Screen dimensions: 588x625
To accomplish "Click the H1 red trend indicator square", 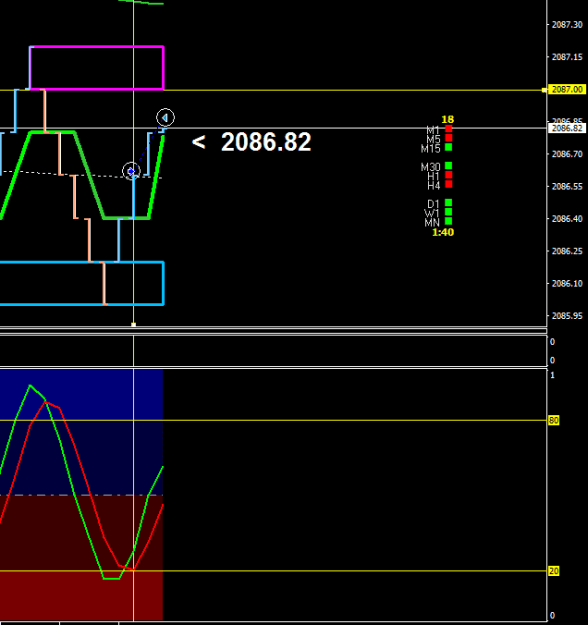I will tap(448, 175).
